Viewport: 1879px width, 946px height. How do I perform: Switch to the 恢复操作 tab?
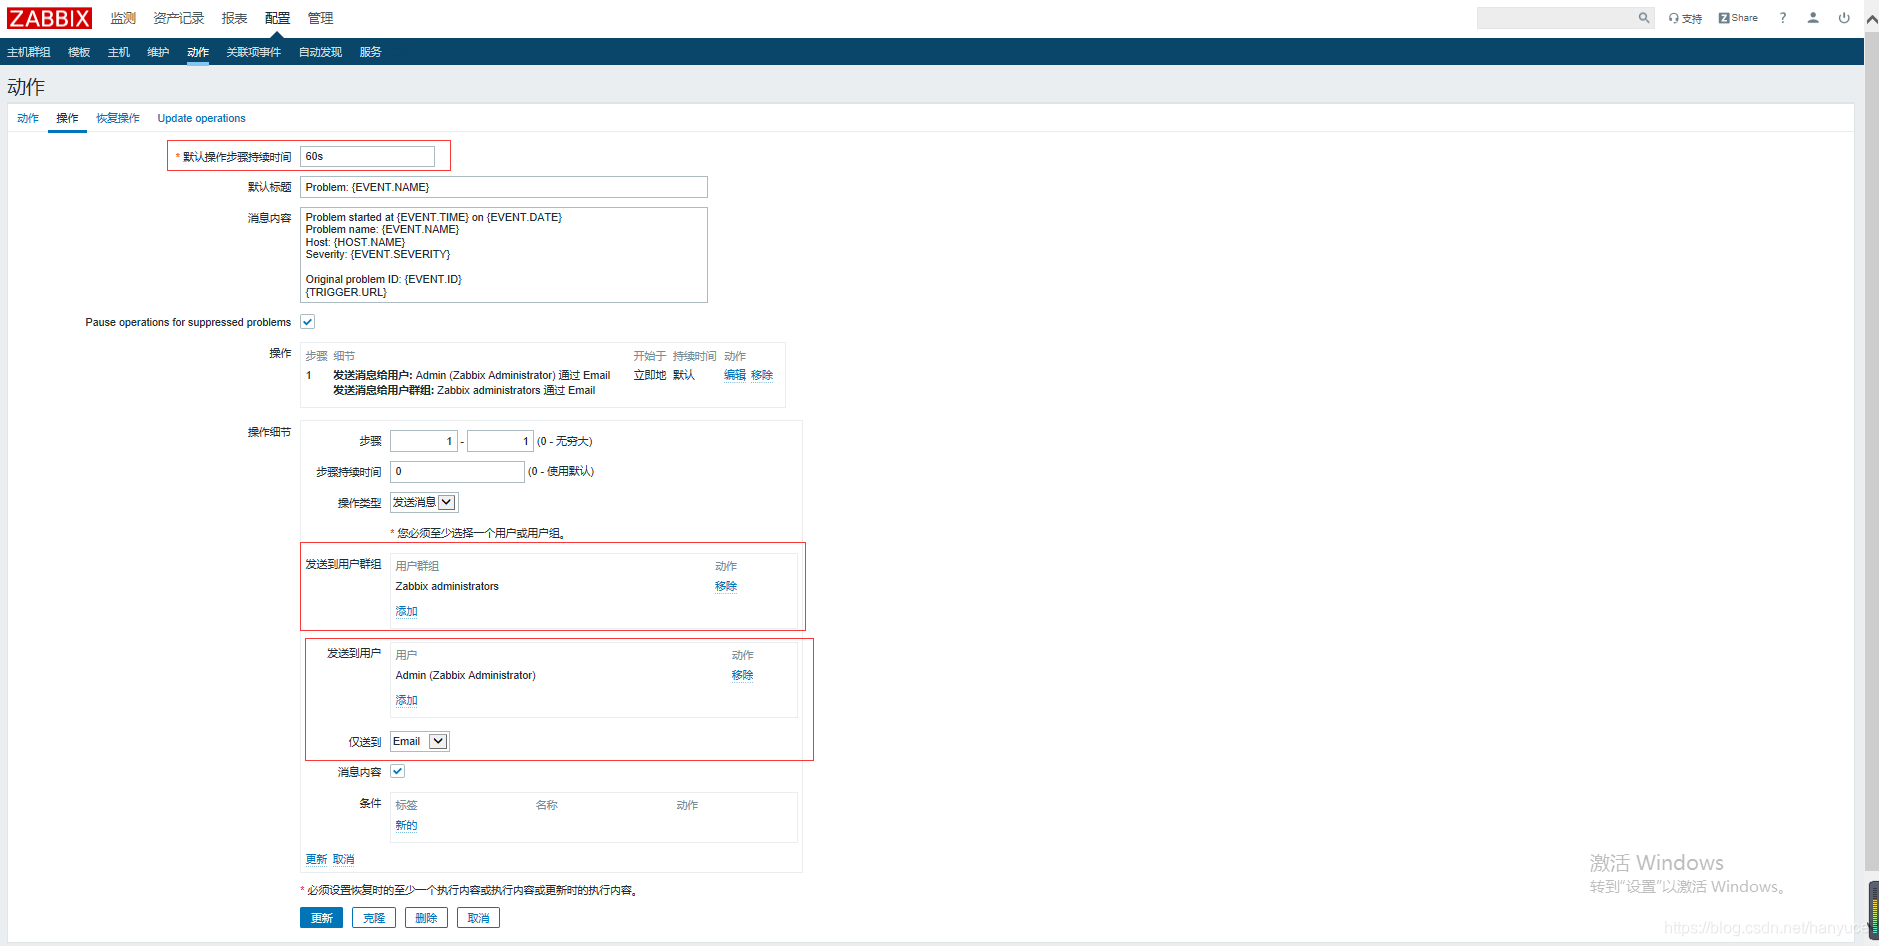click(118, 118)
